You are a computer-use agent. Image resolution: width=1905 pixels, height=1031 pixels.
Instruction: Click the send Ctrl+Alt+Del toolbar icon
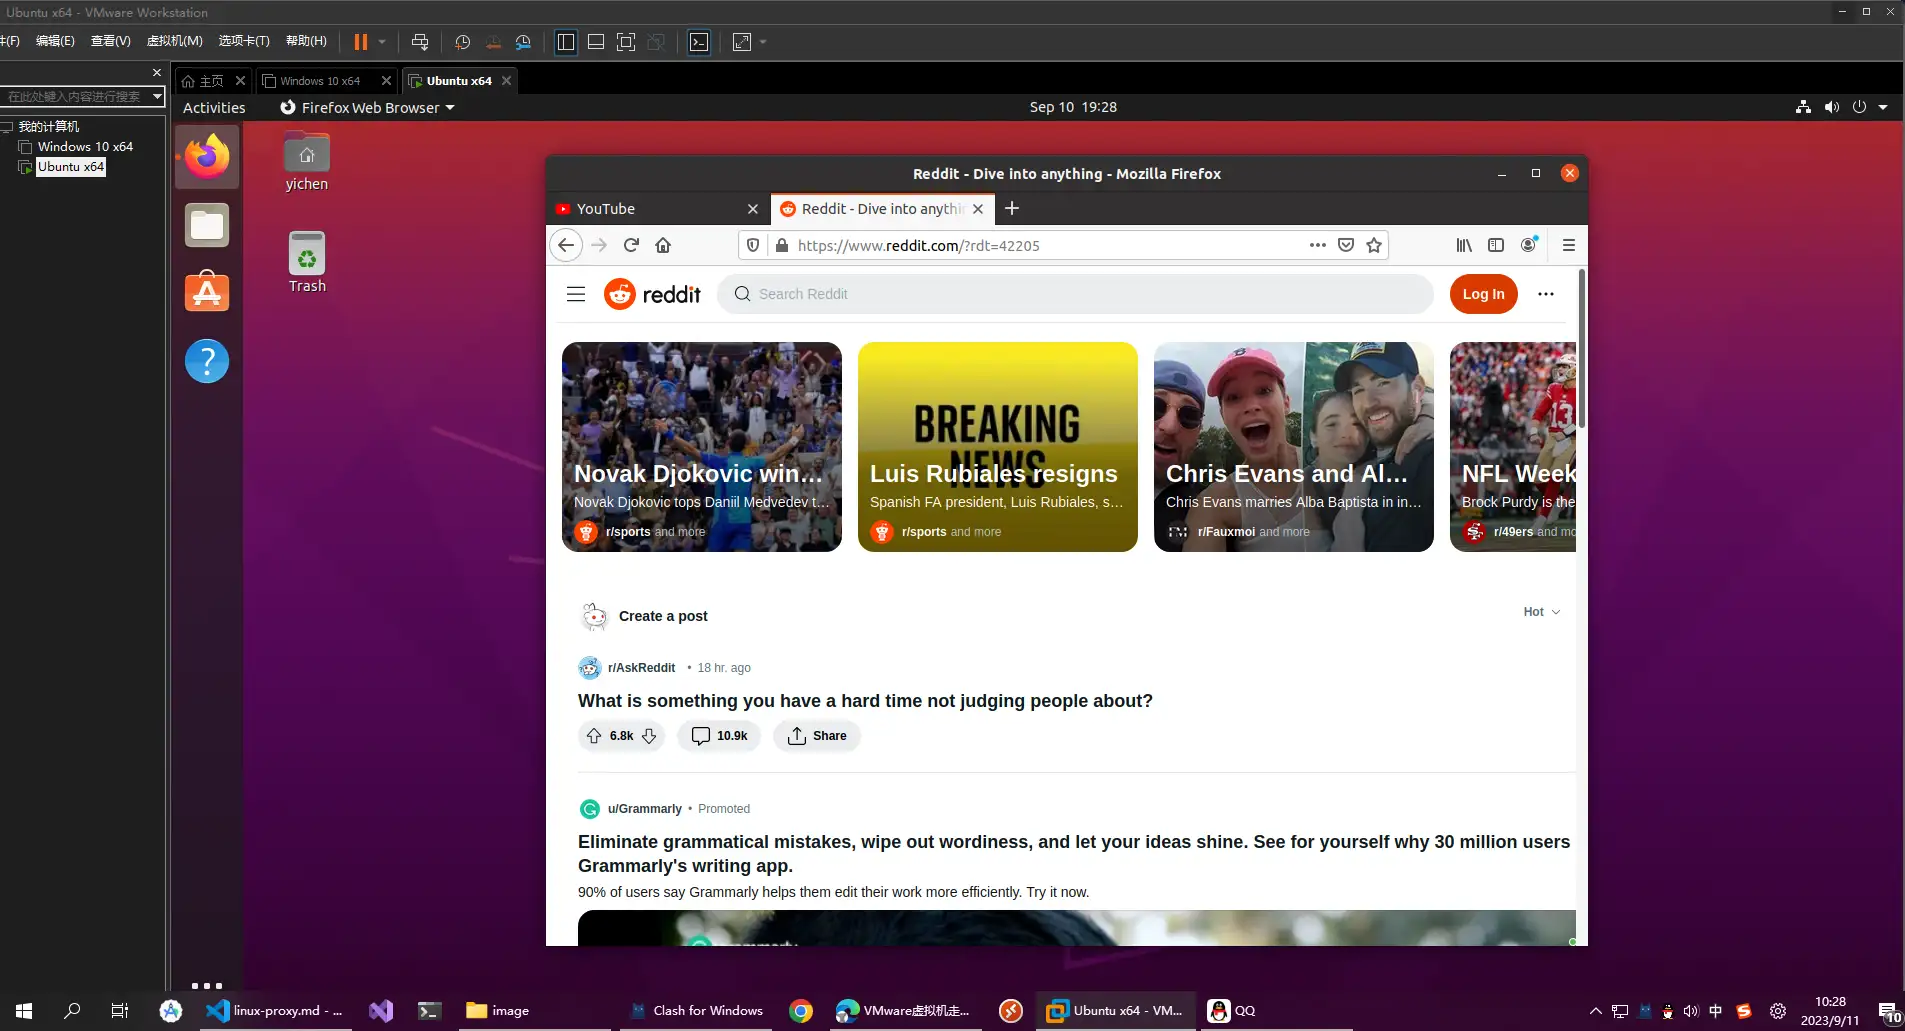420,42
